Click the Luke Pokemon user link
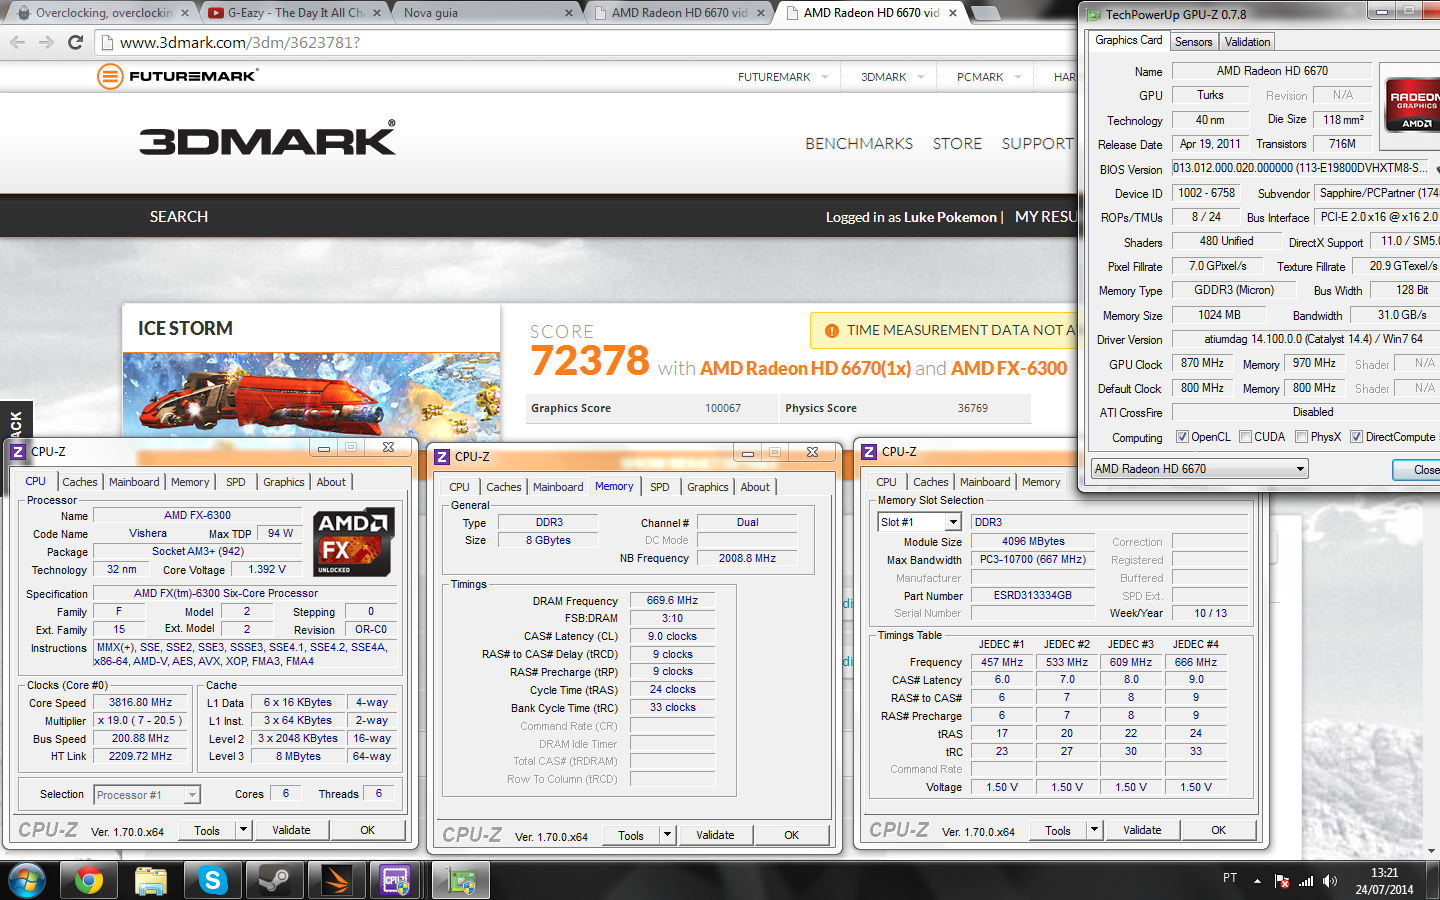The height and width of the screenshot is (900, 1440). tap(951, 217)
